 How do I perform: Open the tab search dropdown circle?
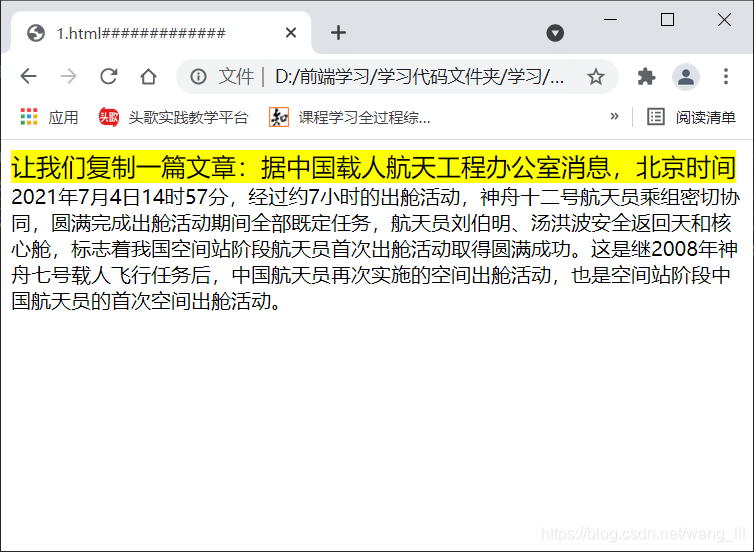555,33
